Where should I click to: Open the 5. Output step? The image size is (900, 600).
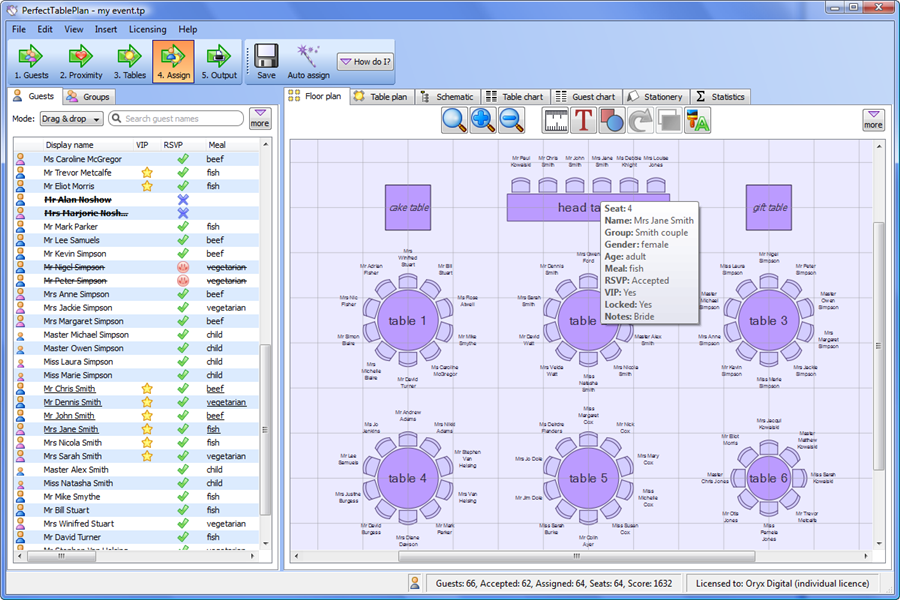[x=219, y=61]
